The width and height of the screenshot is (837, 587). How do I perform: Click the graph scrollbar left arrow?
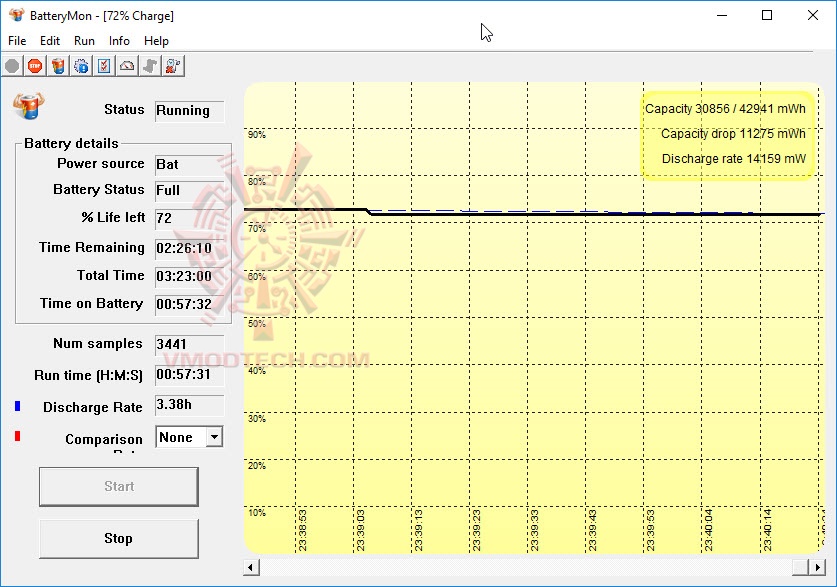click(251, 567)
